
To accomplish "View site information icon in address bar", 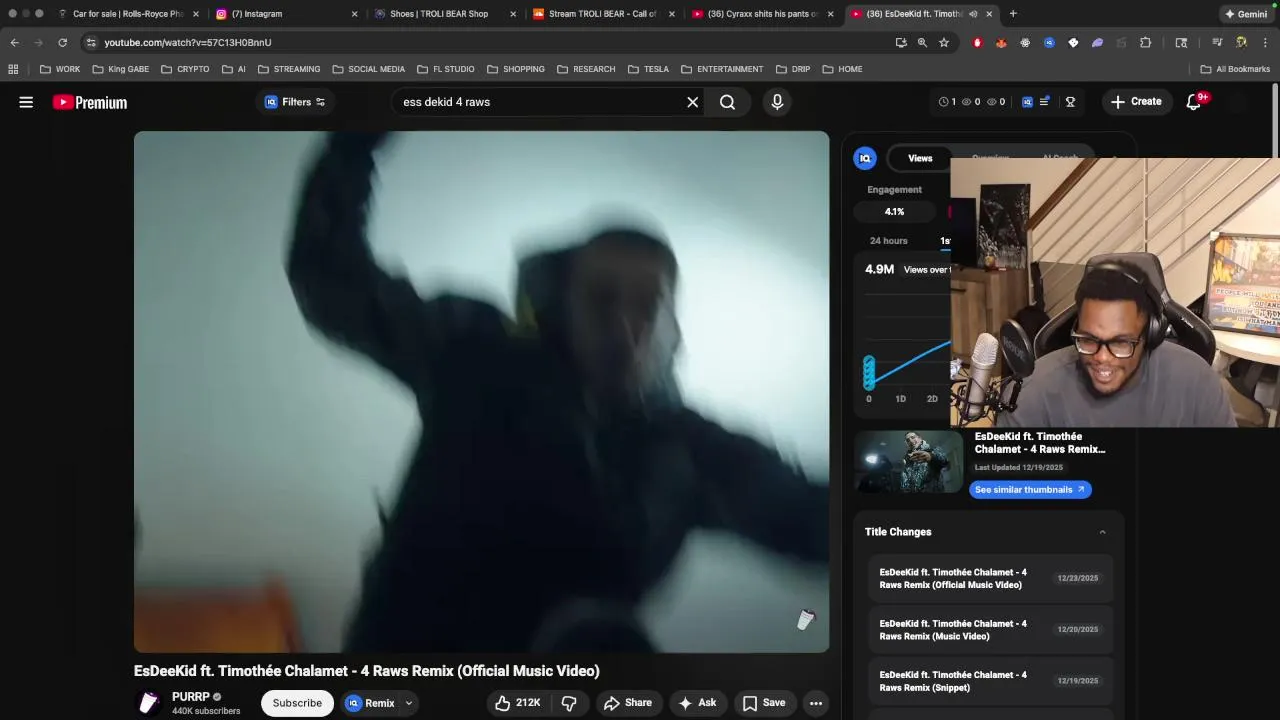I will click(91, 43).
